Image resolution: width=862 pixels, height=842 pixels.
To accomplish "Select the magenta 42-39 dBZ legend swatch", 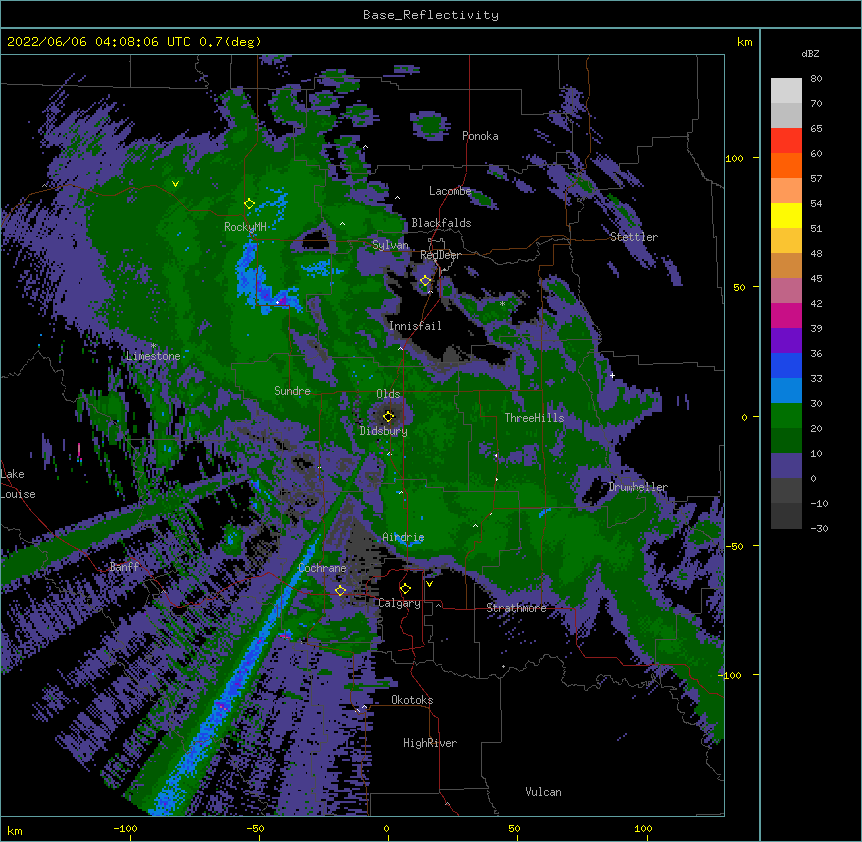I will 786,315.
